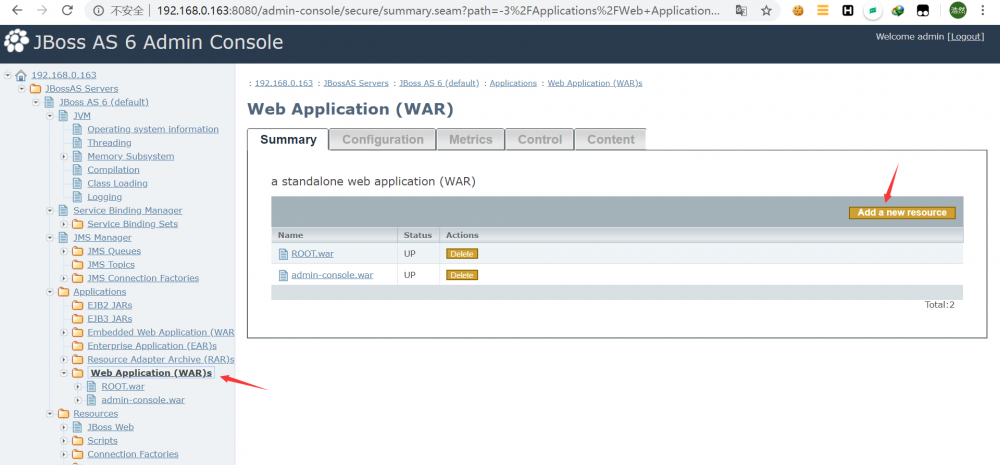
Task: Open the Control tab
Action: pyautogui.click(x=540, y=140)
